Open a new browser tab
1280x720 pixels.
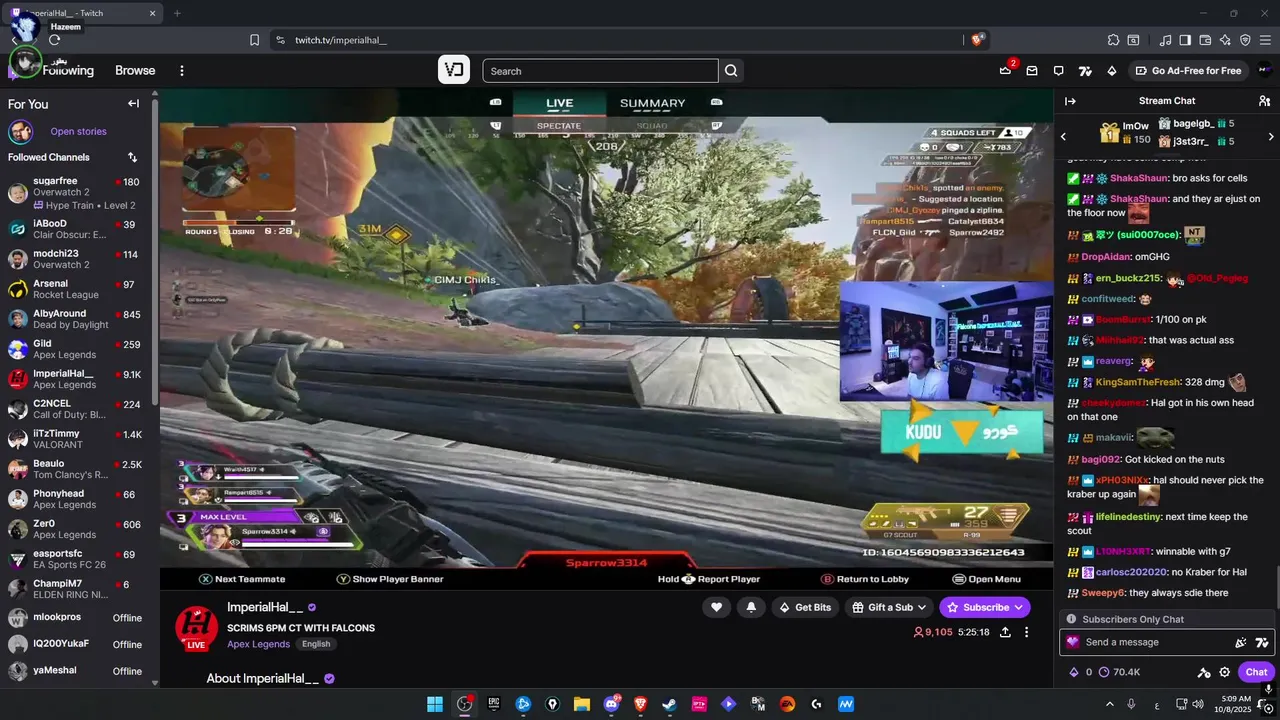pos(177,13)
